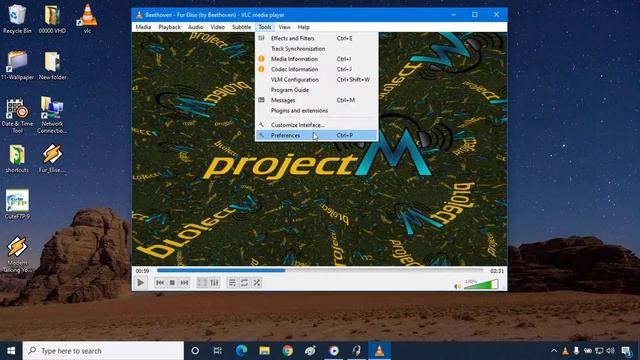Open the Windows Start menu

[11, 351]
